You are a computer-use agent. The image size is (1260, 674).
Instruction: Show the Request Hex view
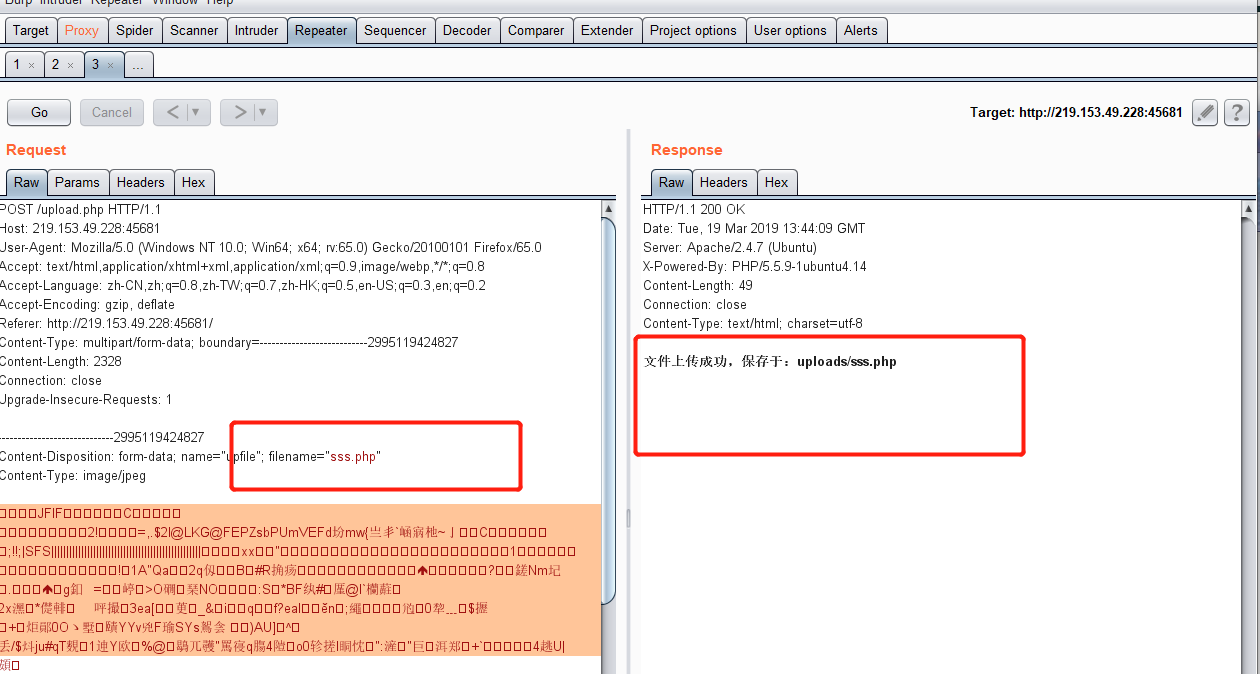click(194, 182)
